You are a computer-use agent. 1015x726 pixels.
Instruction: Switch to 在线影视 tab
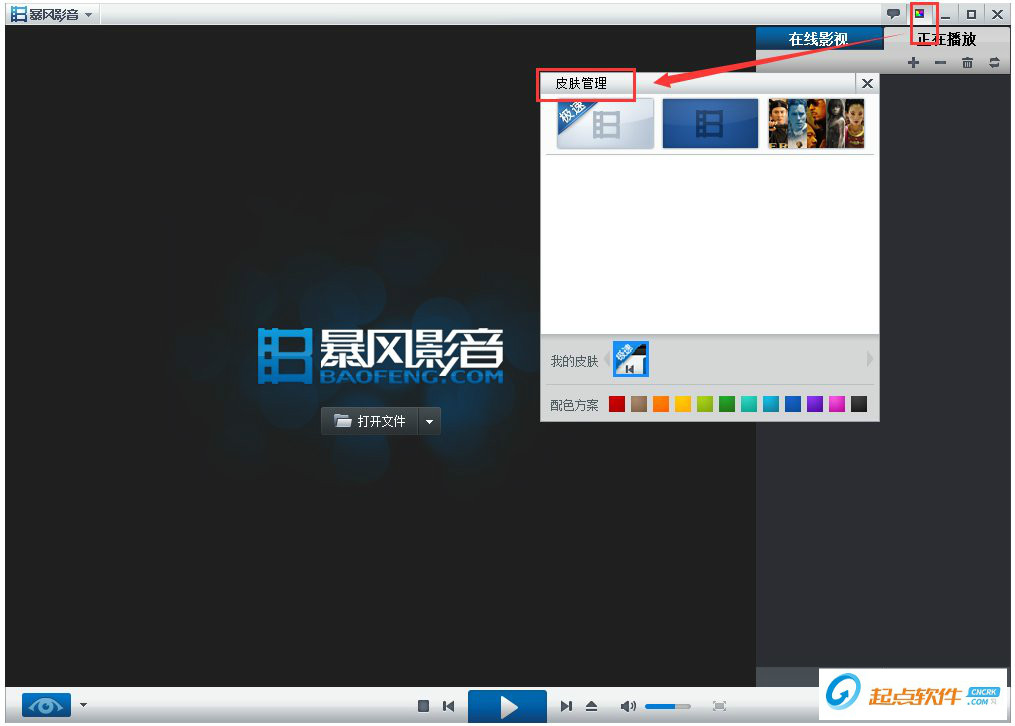pos(819,39)
